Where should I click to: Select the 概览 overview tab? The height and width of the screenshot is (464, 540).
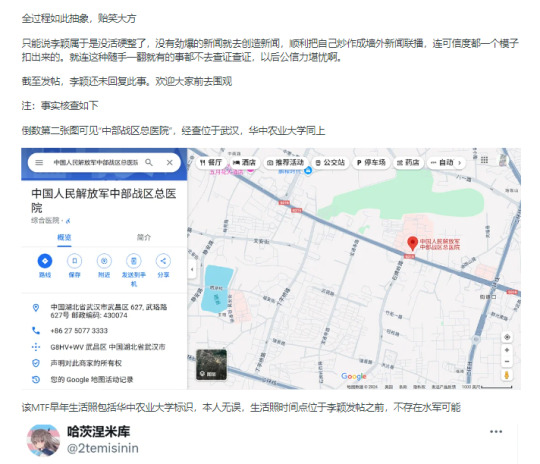click(x=64, y=237)
